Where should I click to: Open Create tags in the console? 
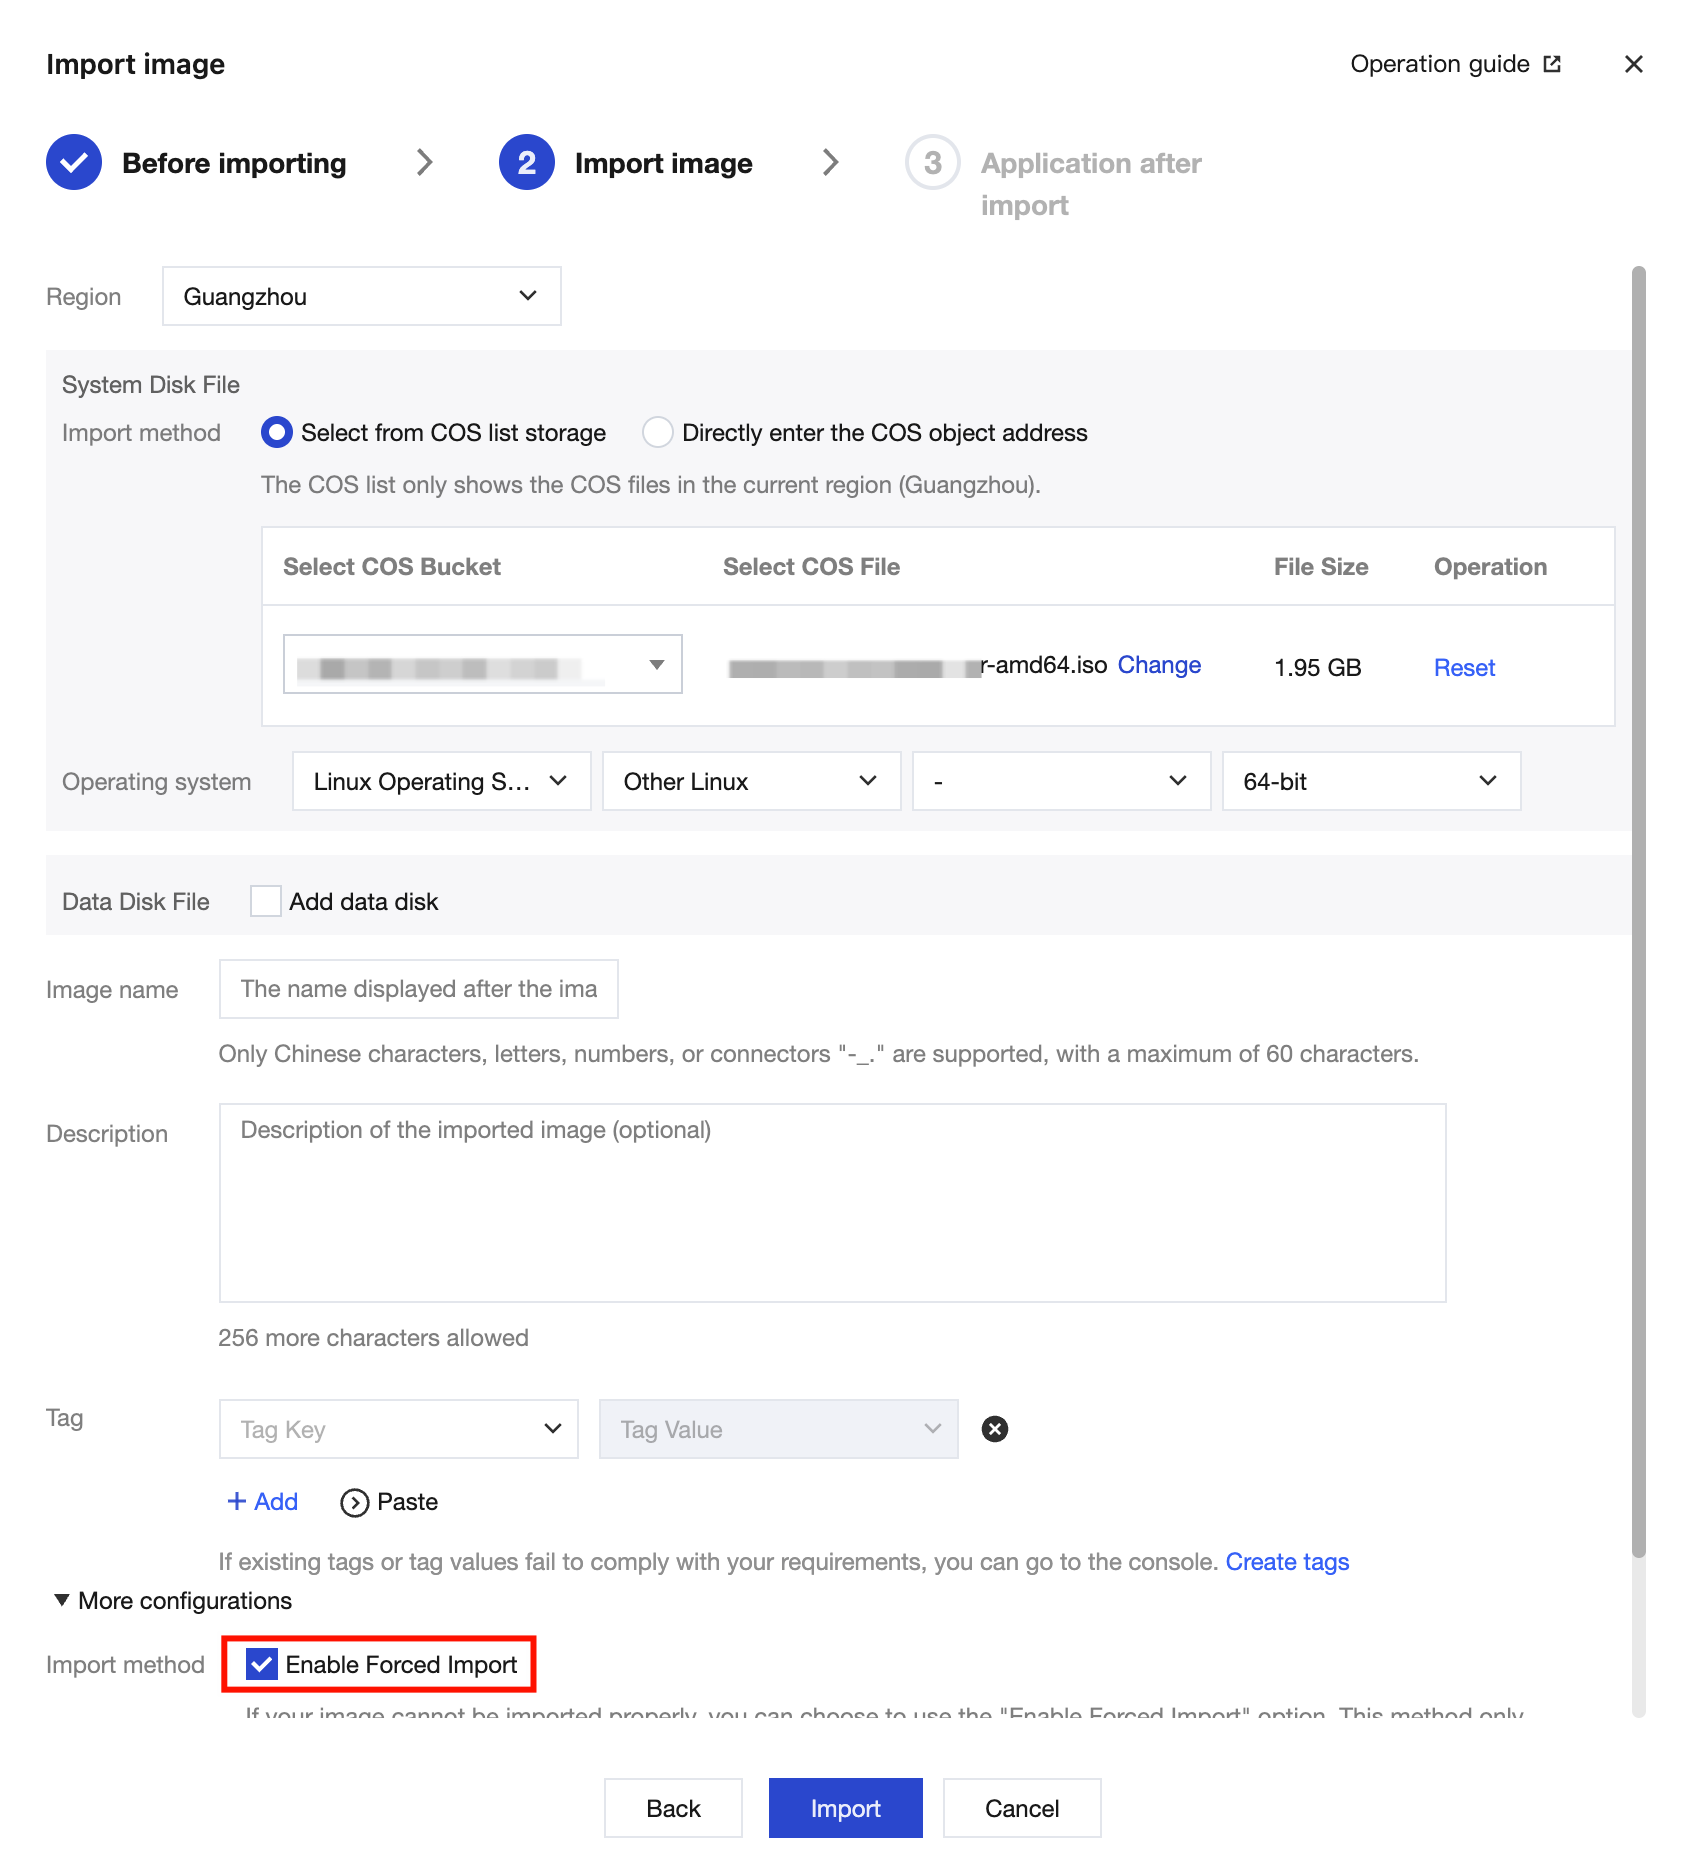coord(1287,1561)
